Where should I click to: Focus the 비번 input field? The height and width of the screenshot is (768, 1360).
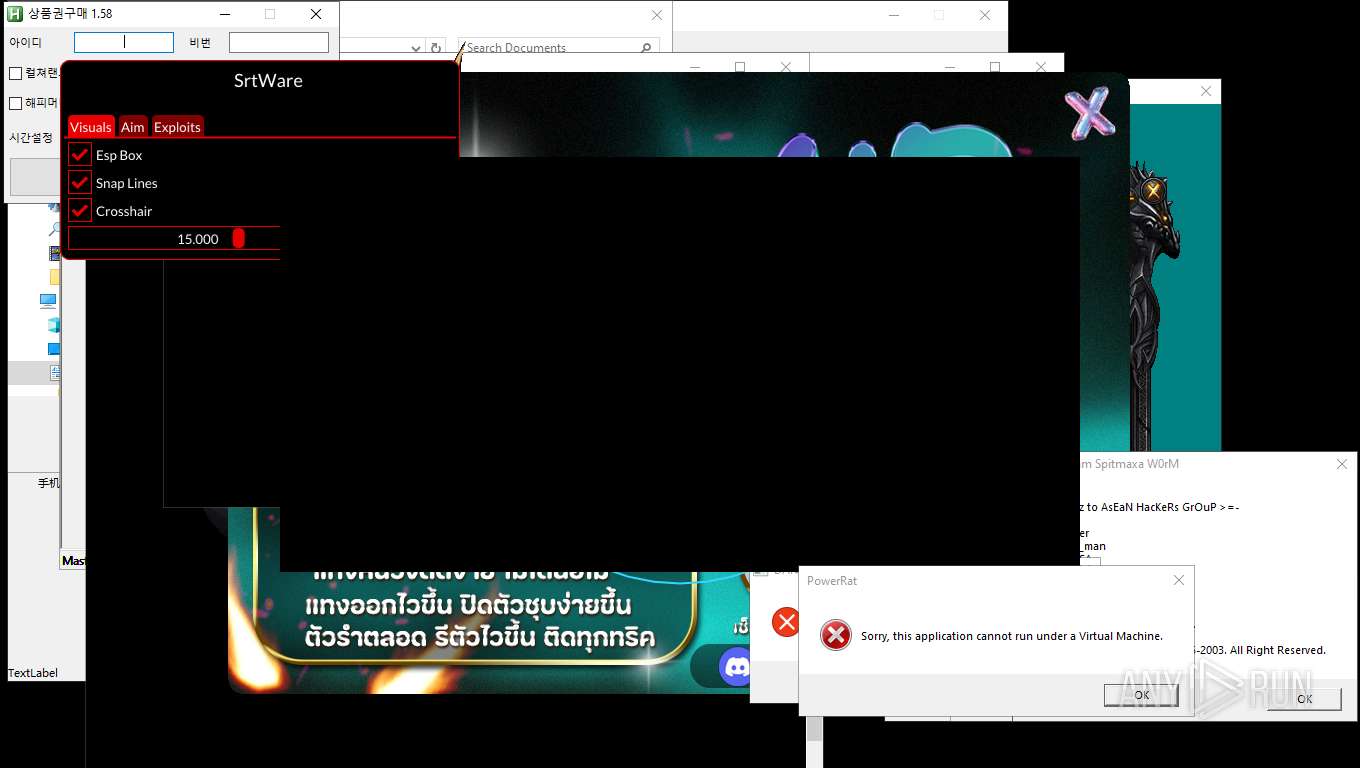279,42
